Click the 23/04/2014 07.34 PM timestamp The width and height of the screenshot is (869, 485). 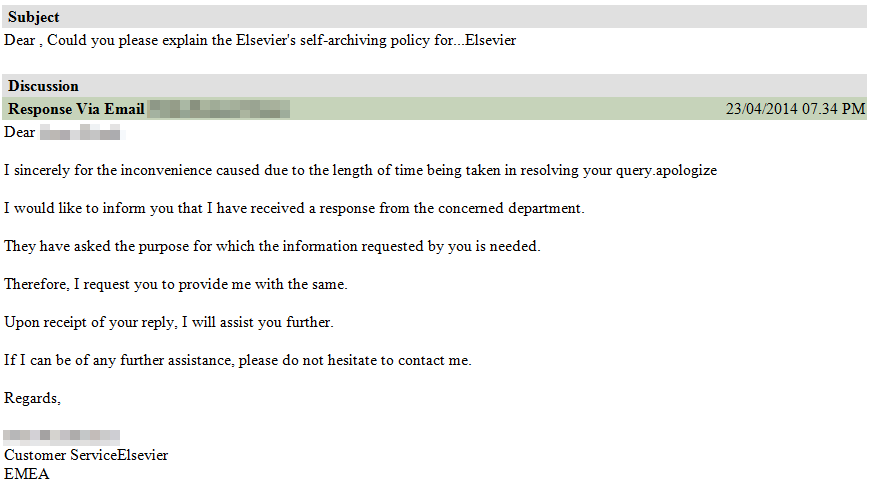click(x=795, y=109)
